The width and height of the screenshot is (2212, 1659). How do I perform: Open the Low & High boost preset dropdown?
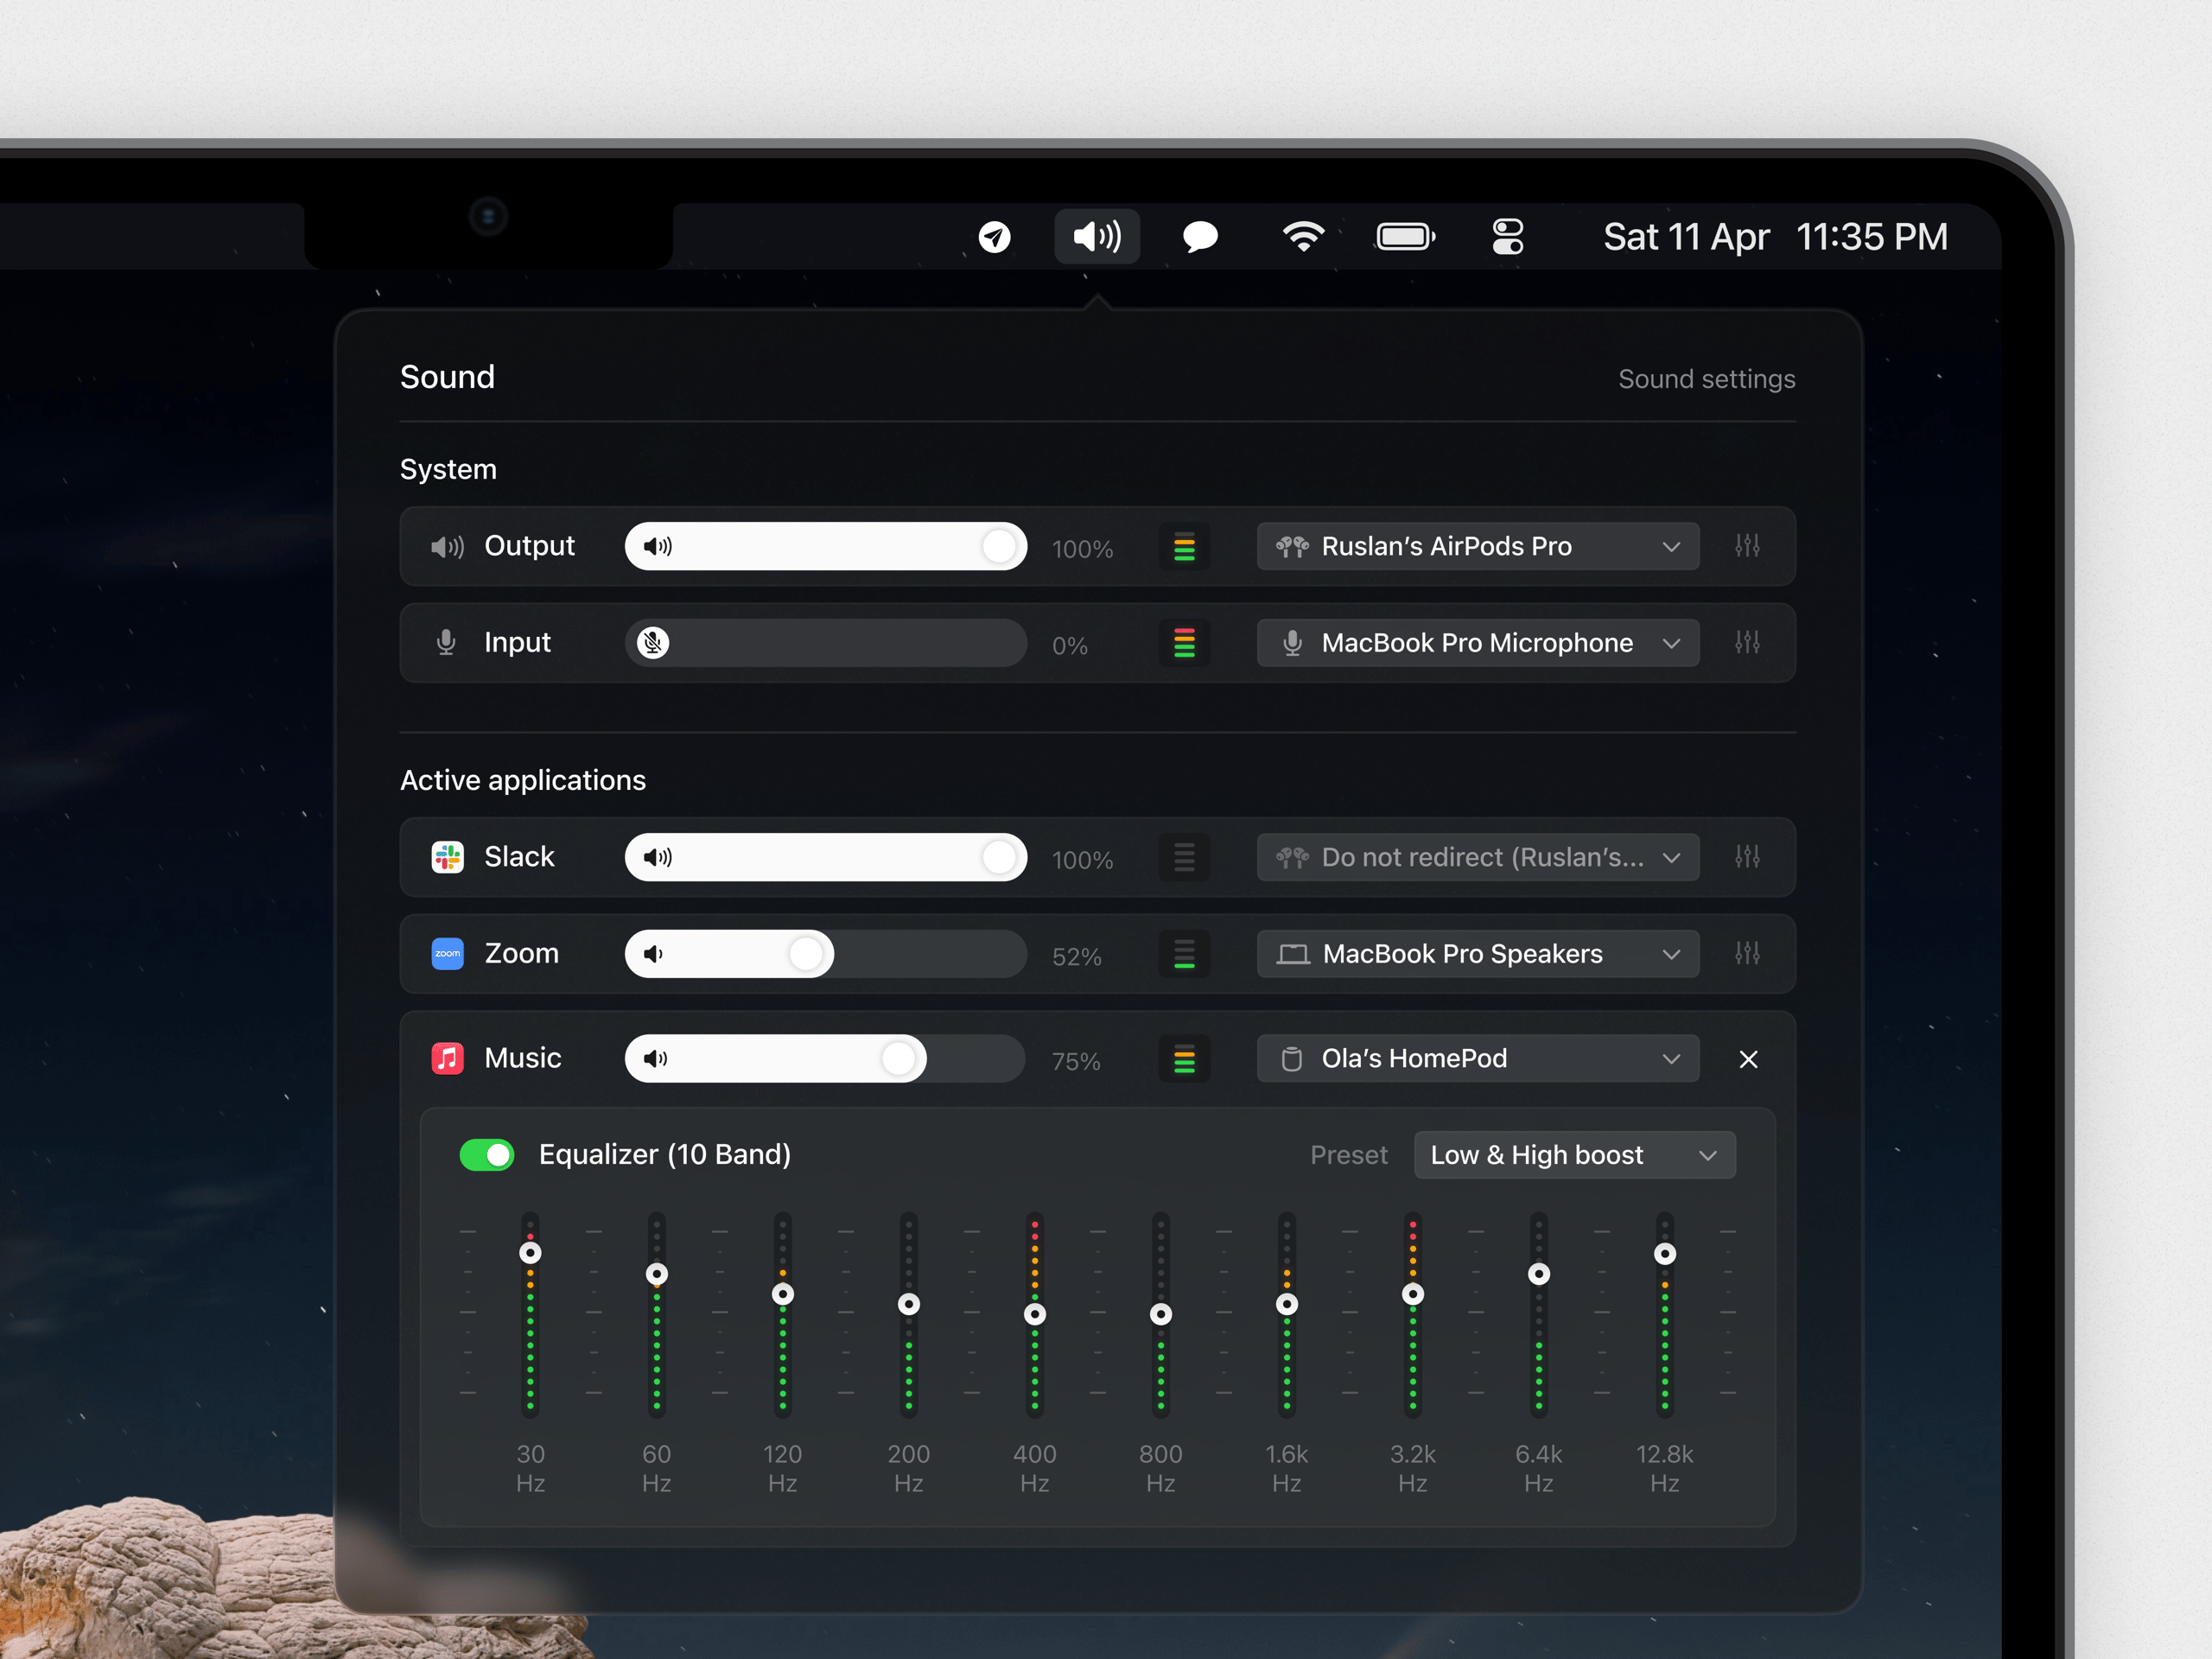(1575, 1155)
